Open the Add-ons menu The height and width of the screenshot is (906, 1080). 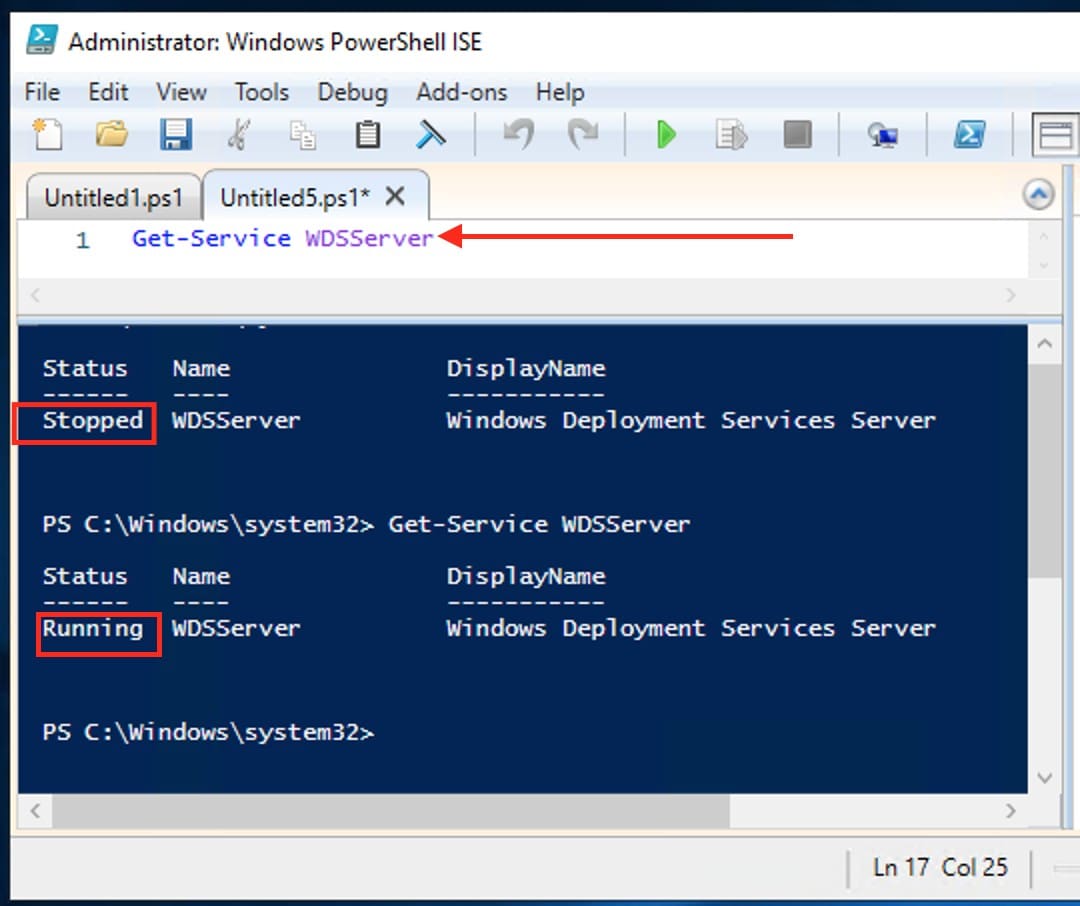click(x=461, y=92)
